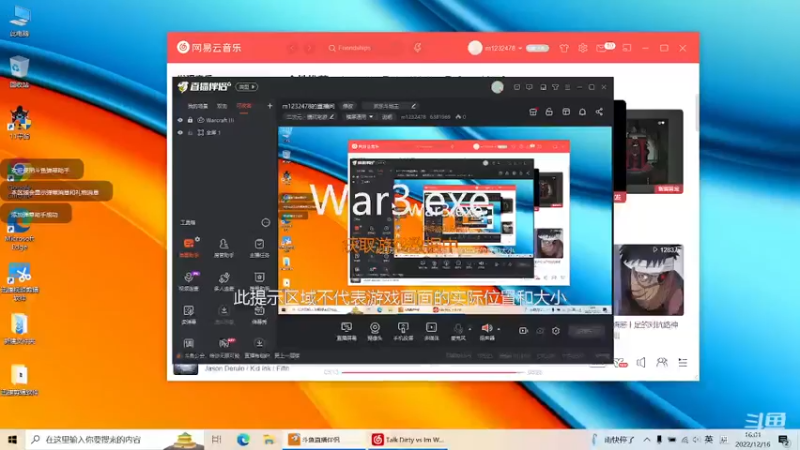Open the bottom NetEase video thumbnail

coord(649,280)
